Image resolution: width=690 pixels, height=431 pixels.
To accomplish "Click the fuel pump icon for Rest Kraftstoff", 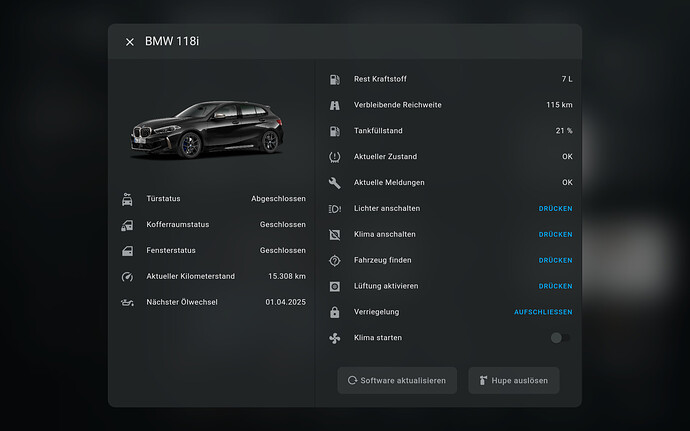I will tap(334, 79).
